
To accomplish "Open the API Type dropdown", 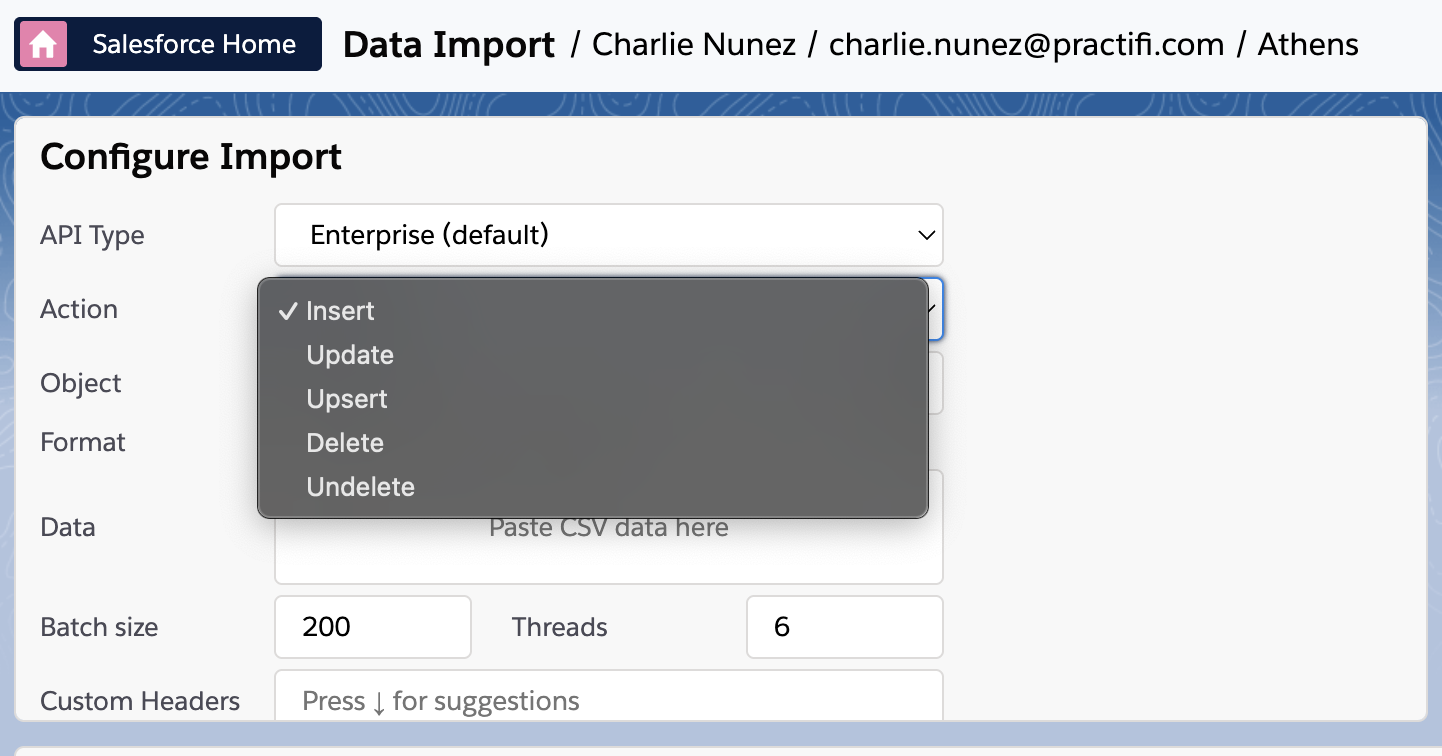I will 609,235.
